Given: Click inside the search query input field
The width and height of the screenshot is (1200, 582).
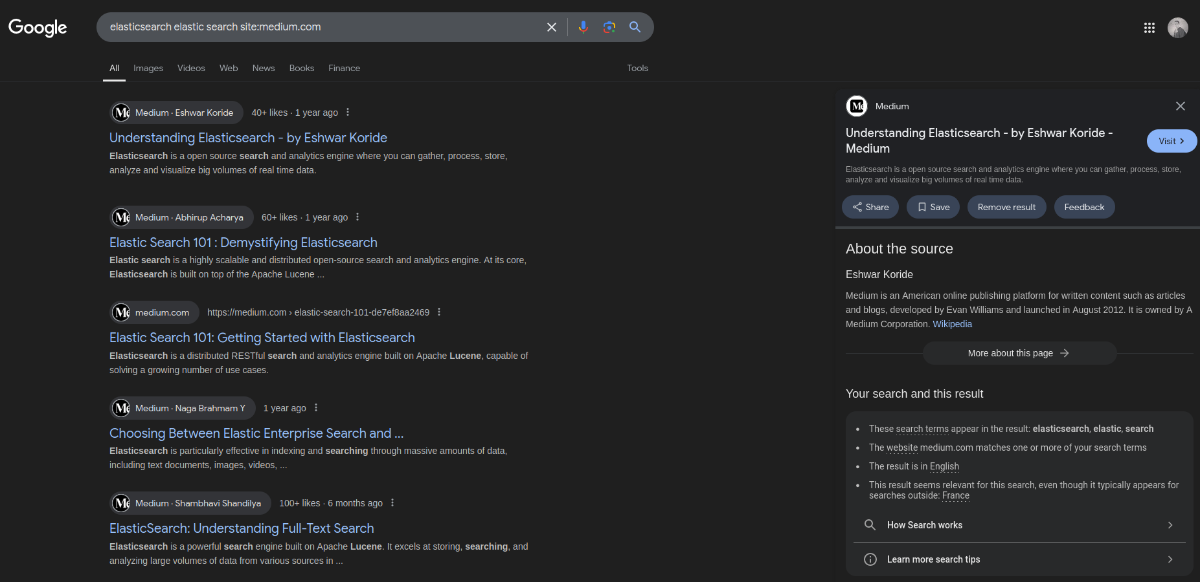Looking at the screenshot, I should pyautogui.click(x=320, y=27).
